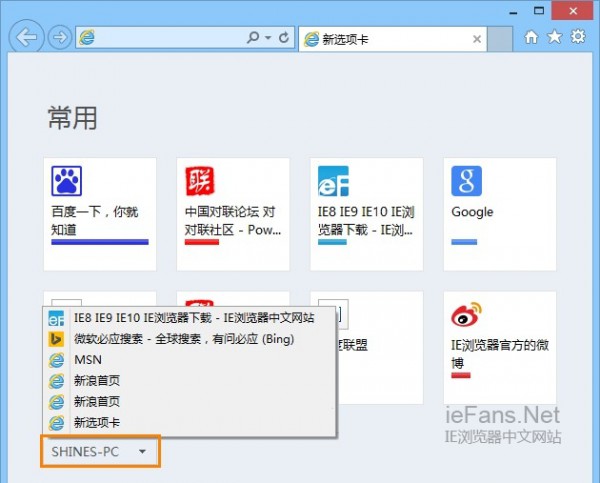Select 新选项卡 entry in the popup list
Viewport: 600px width, 483px height.
tap(189, 423)
